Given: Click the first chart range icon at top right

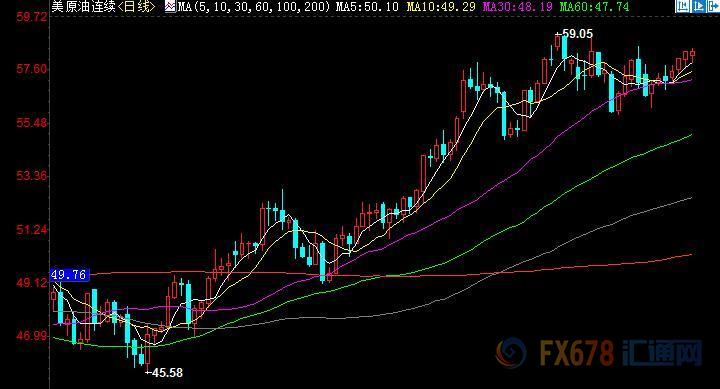Looking at the screenshot, I should (683, 6).
